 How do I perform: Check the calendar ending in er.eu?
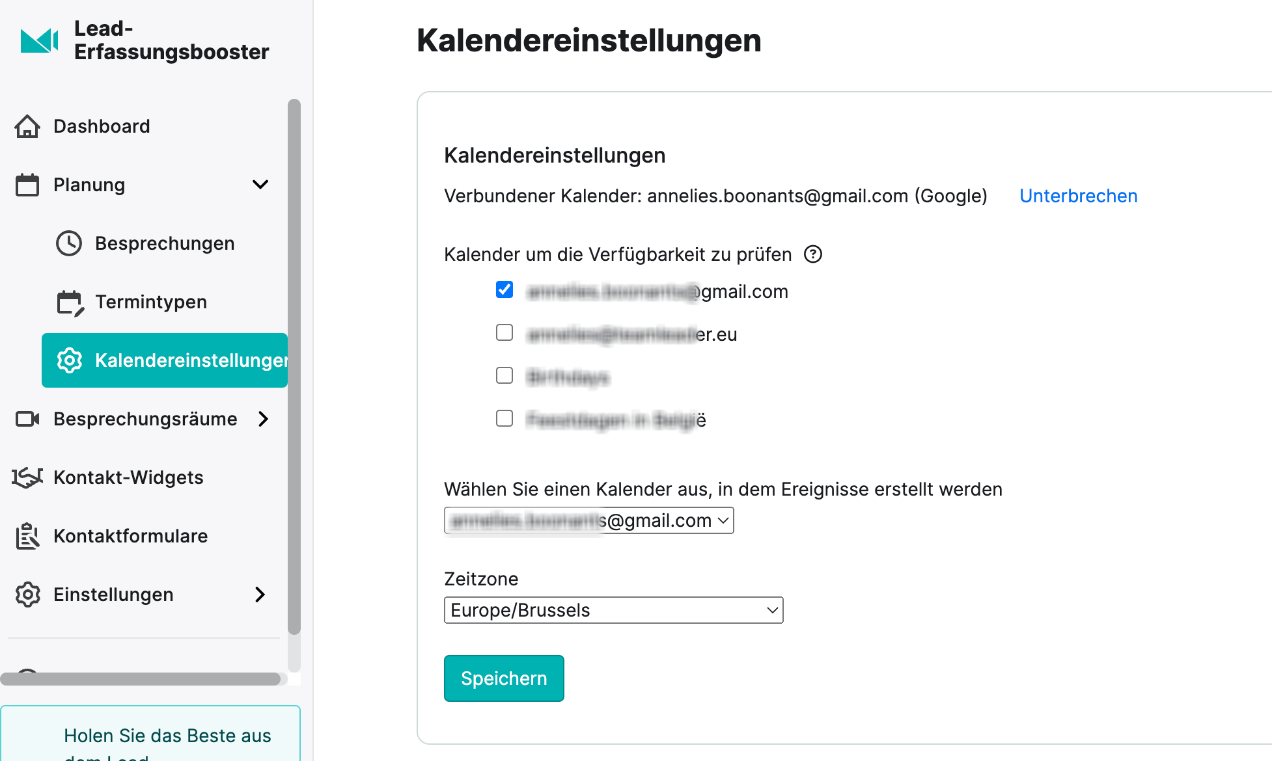(x=504, y=333)
